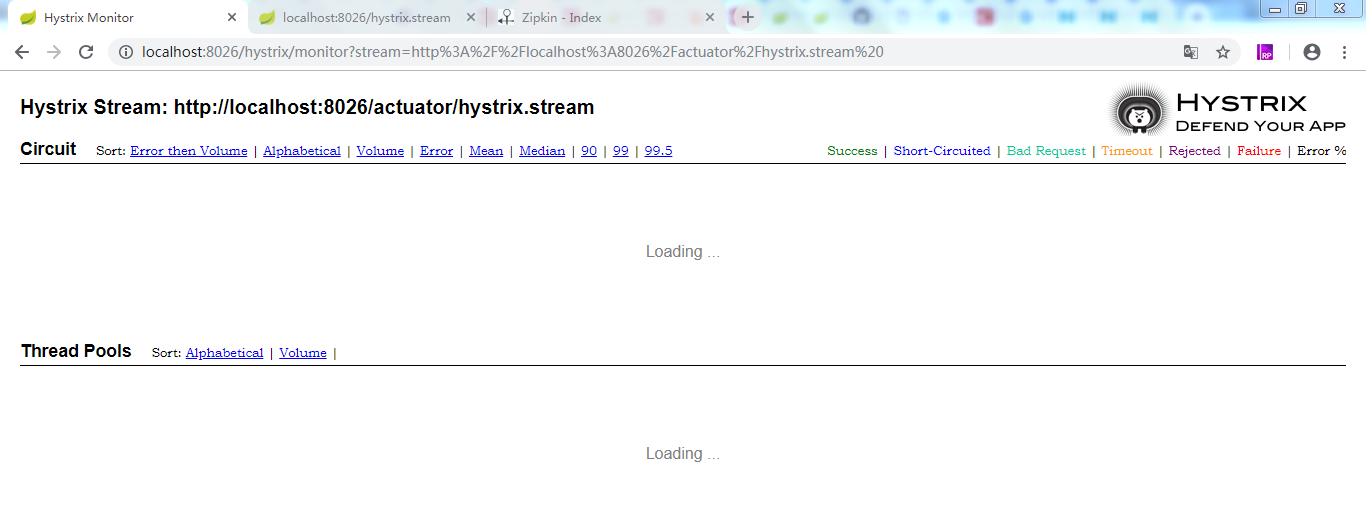This screenshot has height=532, width=1366.
Task: Open the purple RP extension icon
Action: 1266,52
